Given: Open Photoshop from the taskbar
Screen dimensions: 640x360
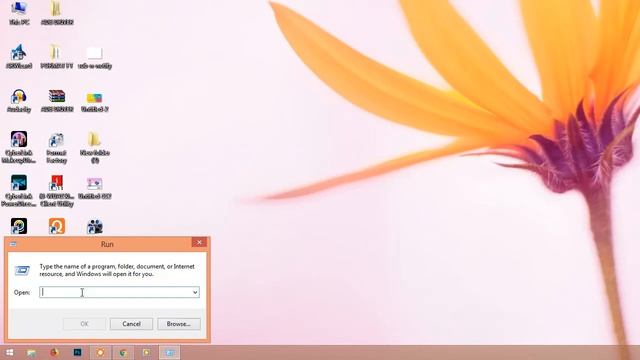Looking at the screenshot, I should tap(77, 352).
